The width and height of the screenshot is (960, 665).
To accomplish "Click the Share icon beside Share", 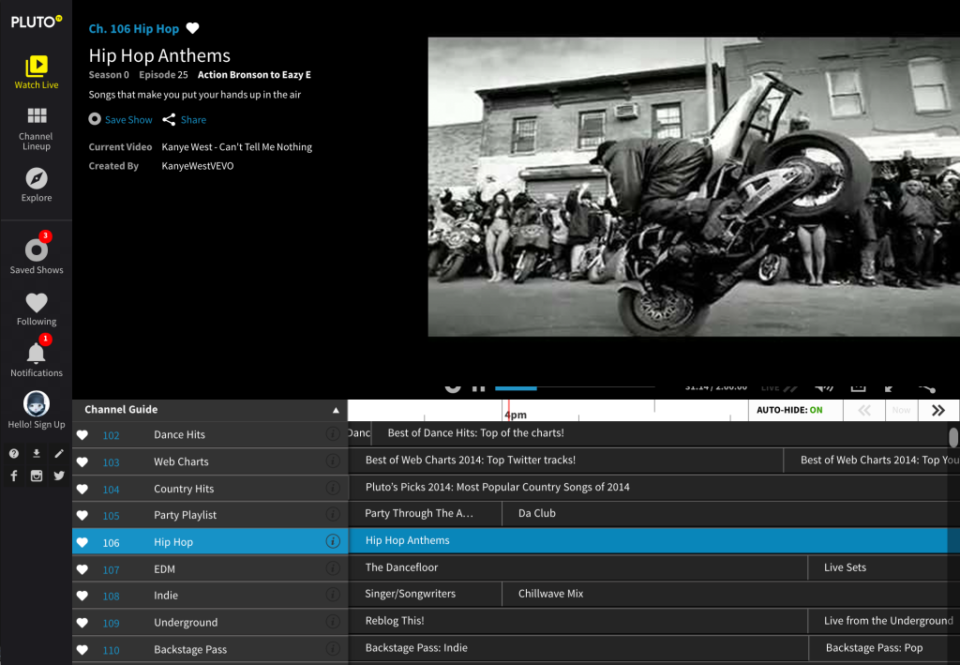I will click(x=168, y=119).
